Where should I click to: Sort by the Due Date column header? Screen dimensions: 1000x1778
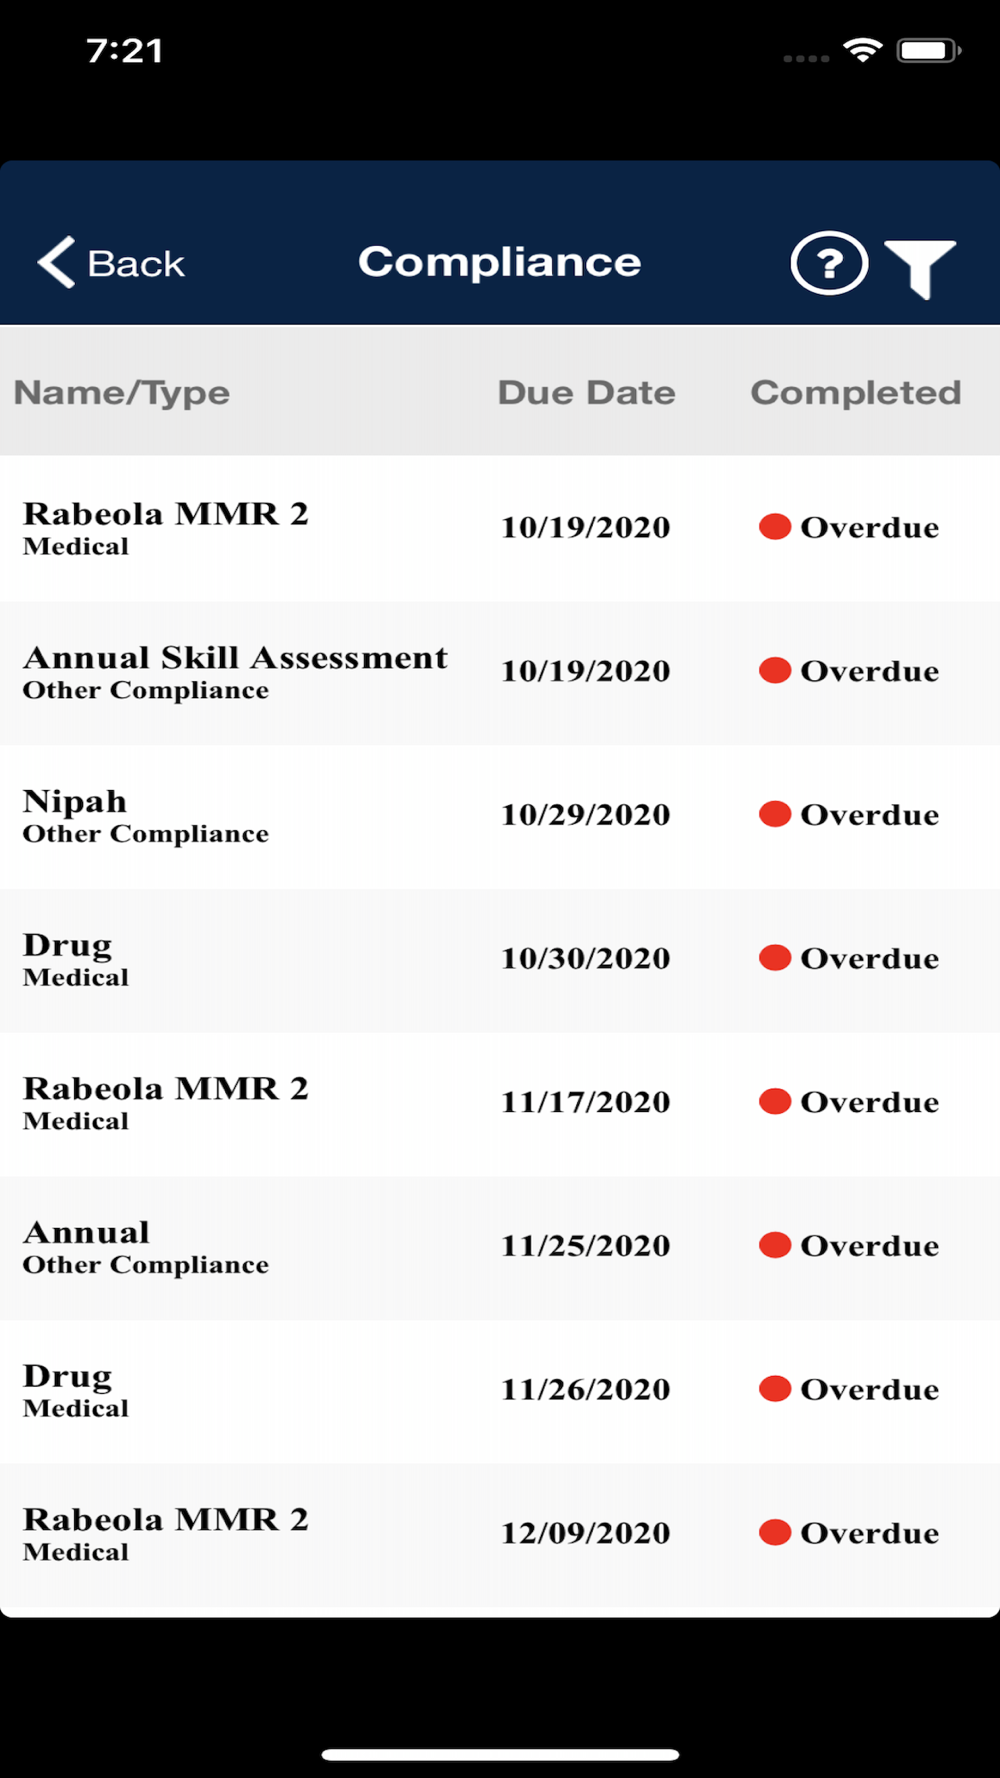[587, 392]
